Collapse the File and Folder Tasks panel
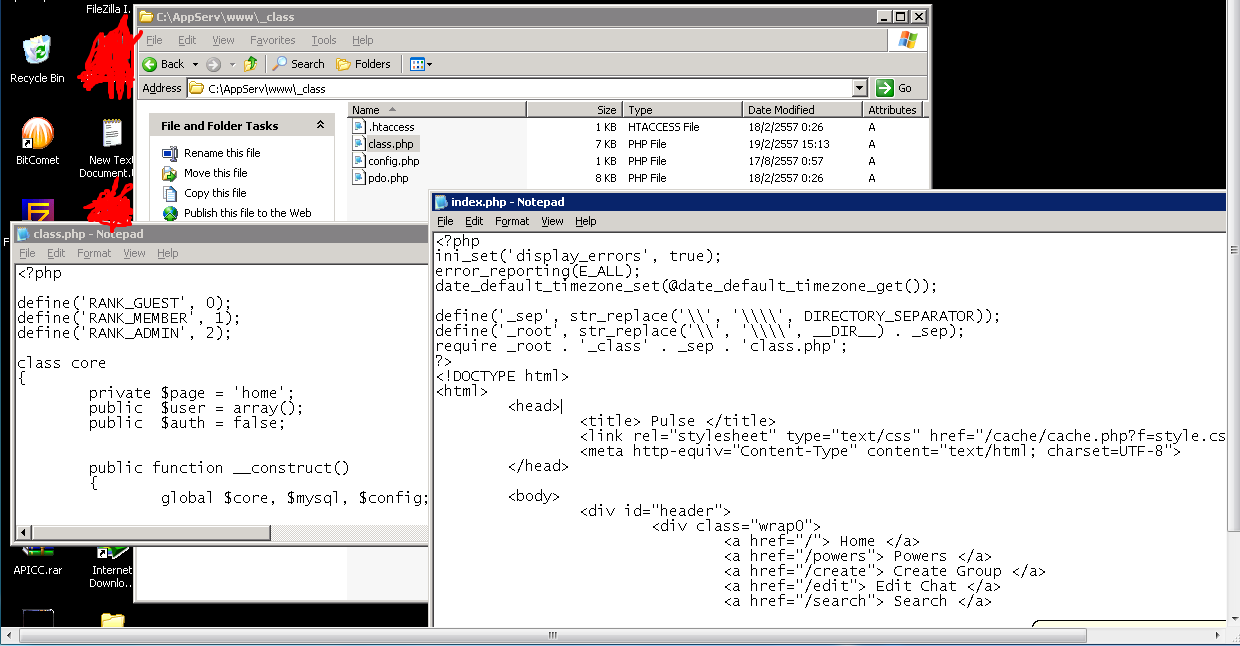The width and height of the screenshot is (1240, 646). [x=320, y=125]
